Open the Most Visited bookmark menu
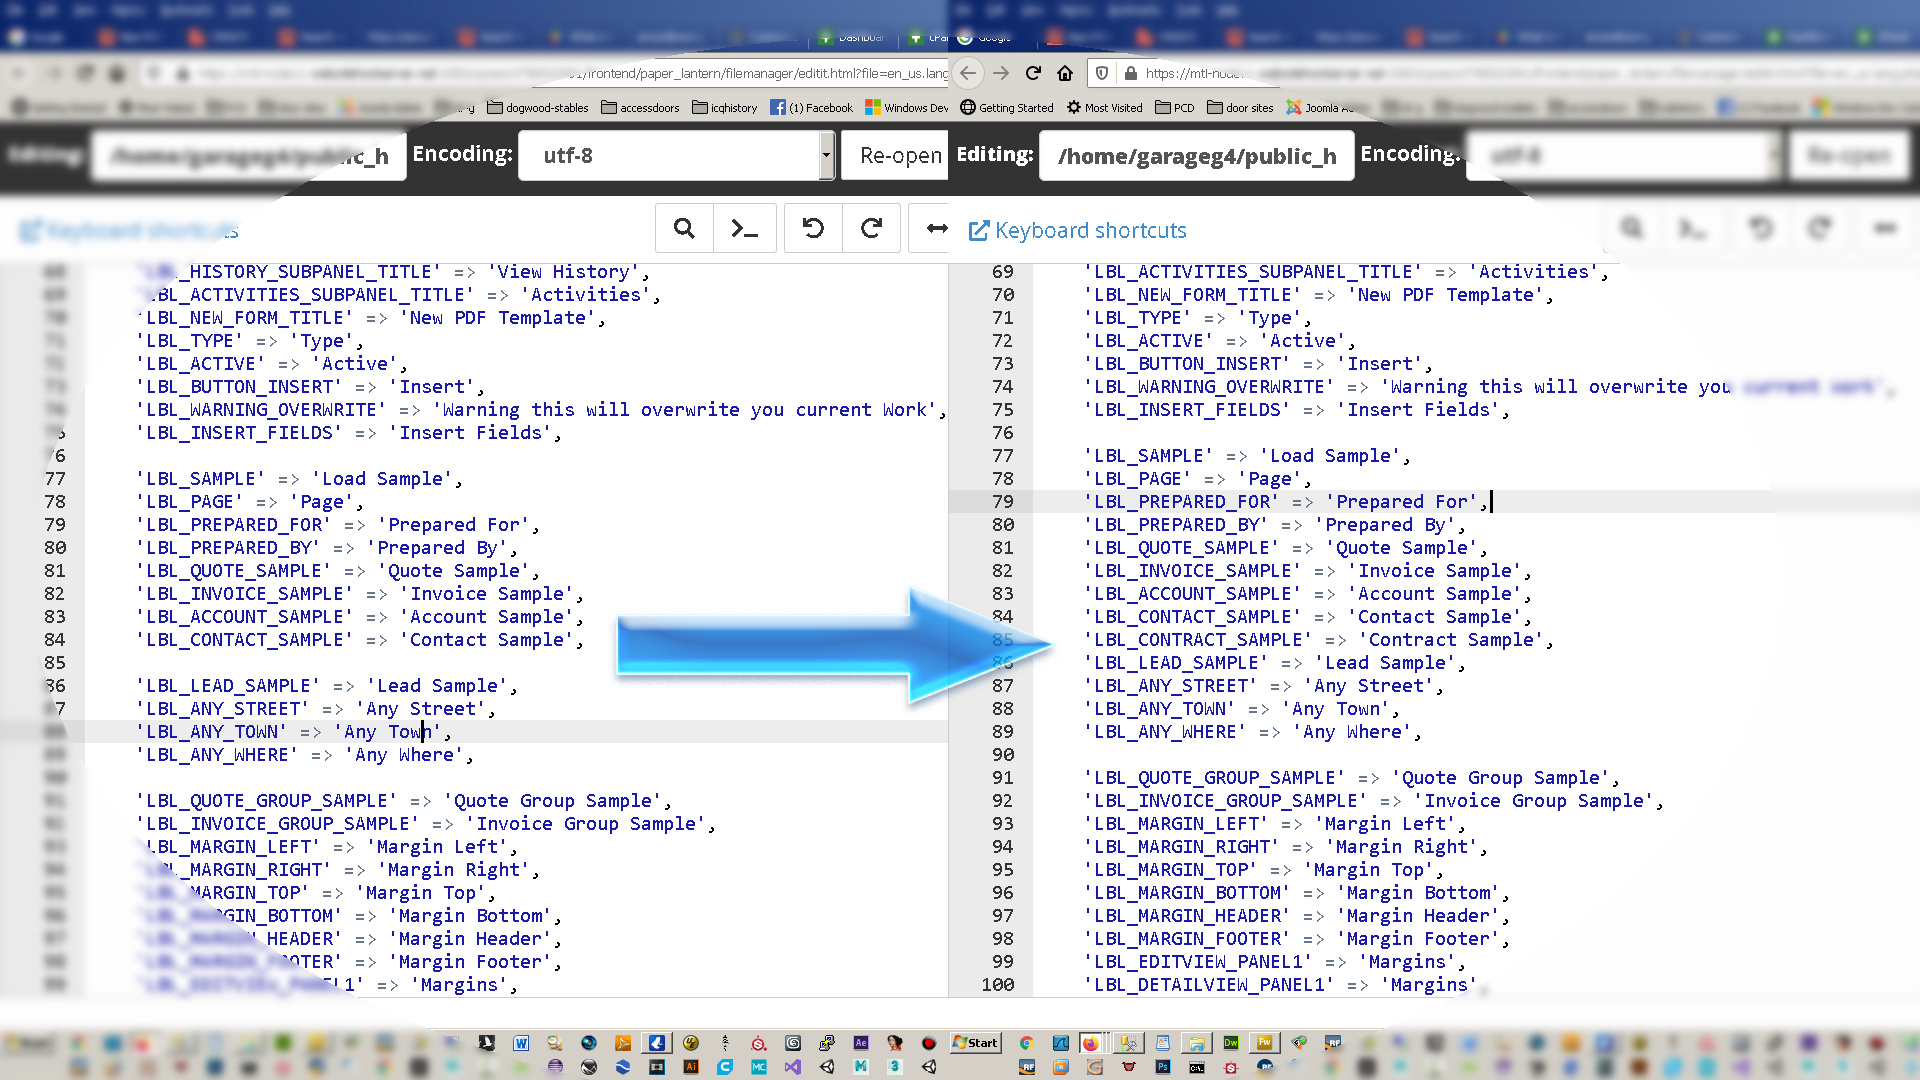The width and height of the screenshot is (1920, 1080). (x=1104, y=107)
